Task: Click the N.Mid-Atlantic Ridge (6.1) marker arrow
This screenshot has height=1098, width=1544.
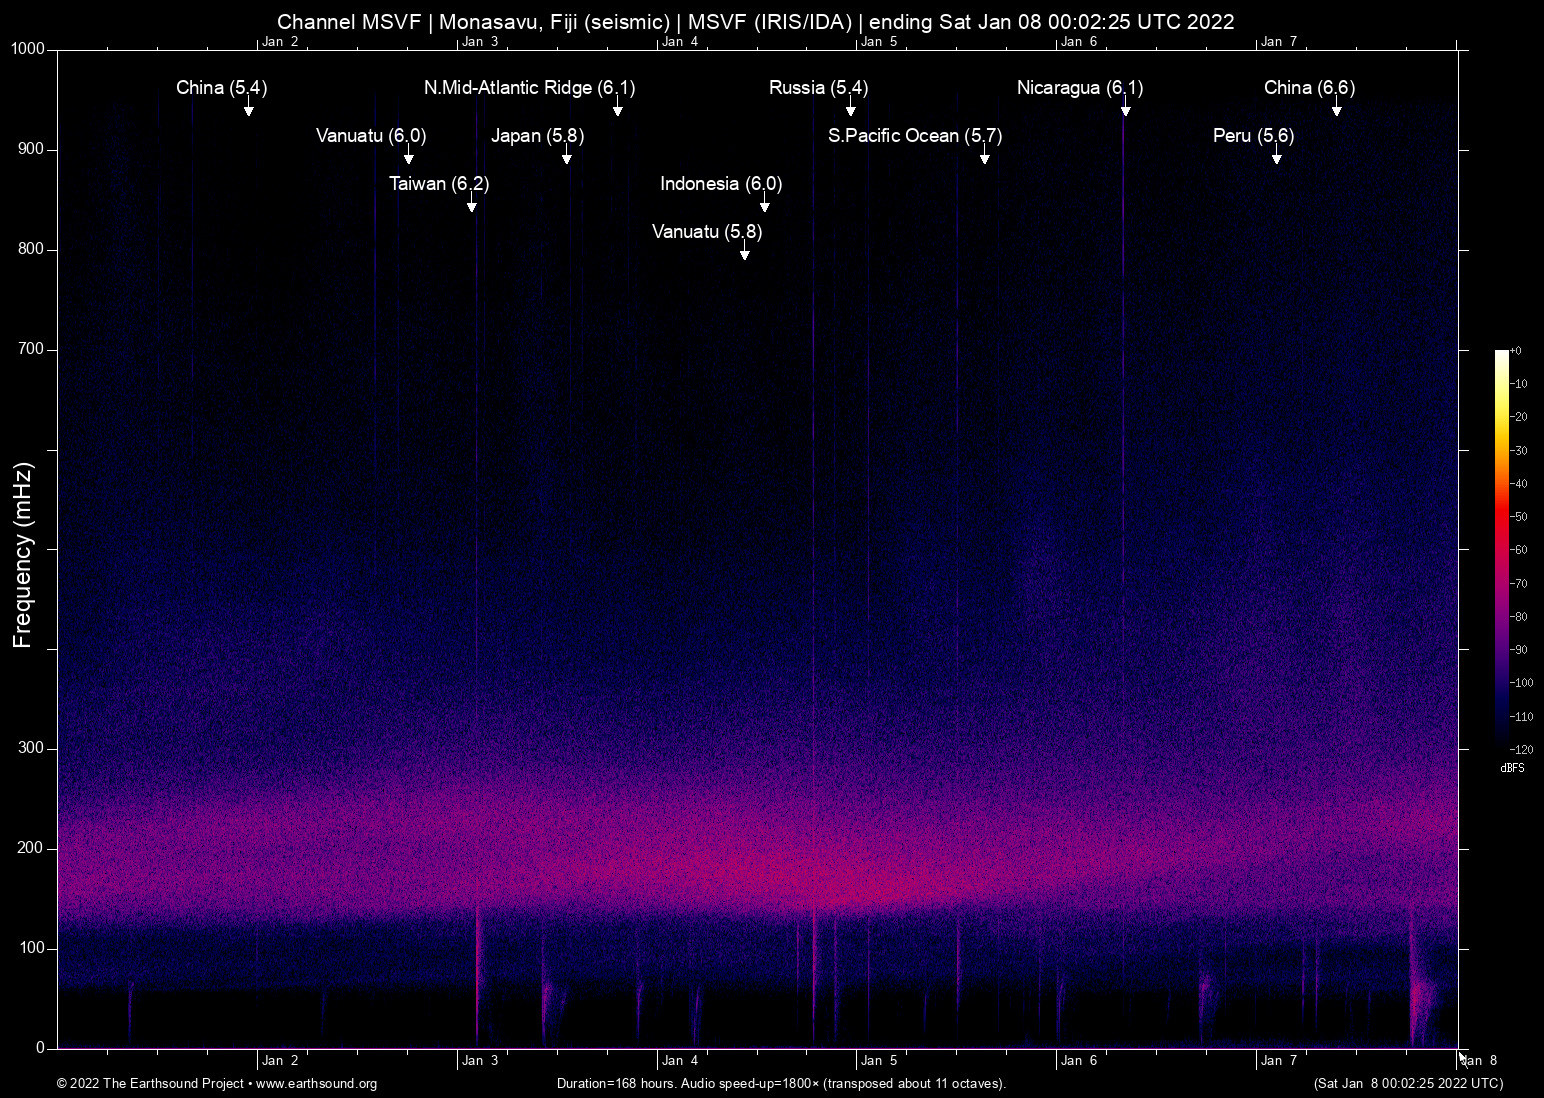Action: tap(617, 110)
